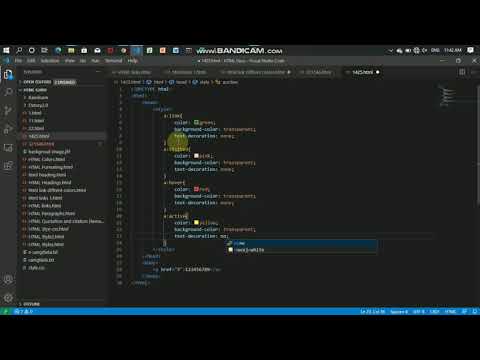The height and width of the screenshot is (360, 480).
Task: Open background image.jpg file
Action: coord(49,152)
